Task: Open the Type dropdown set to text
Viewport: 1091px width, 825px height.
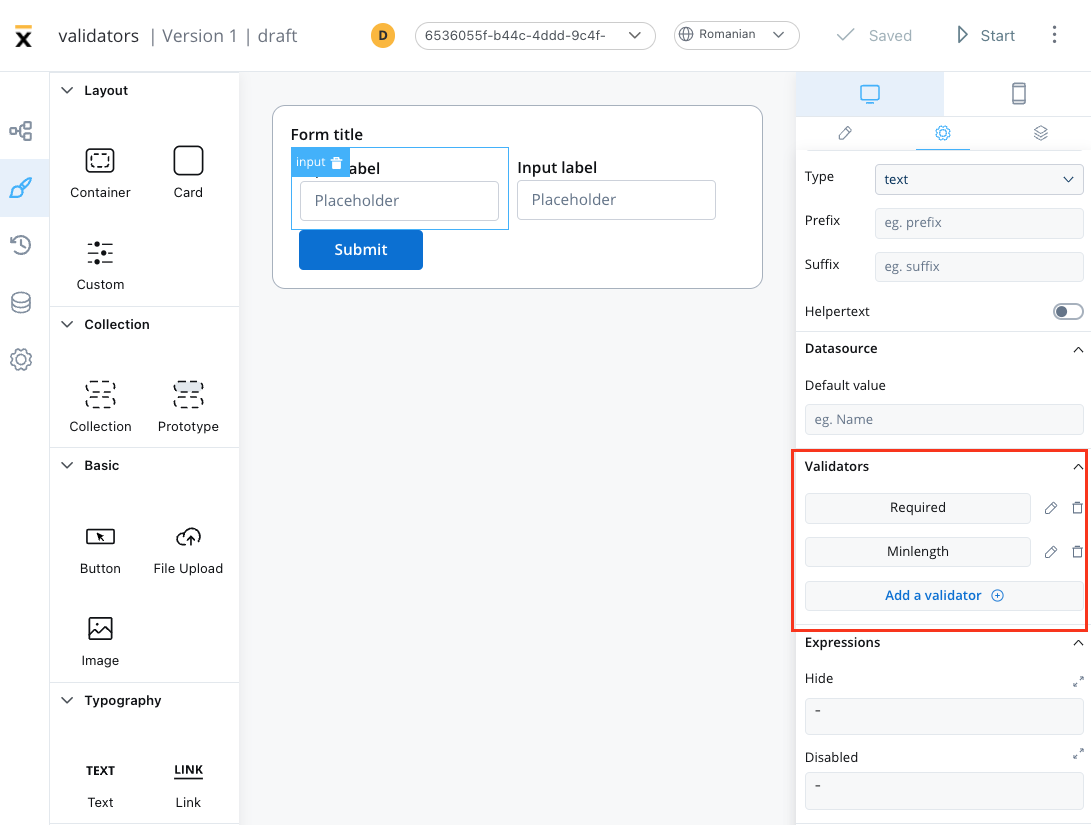Action: coord(978,180)
